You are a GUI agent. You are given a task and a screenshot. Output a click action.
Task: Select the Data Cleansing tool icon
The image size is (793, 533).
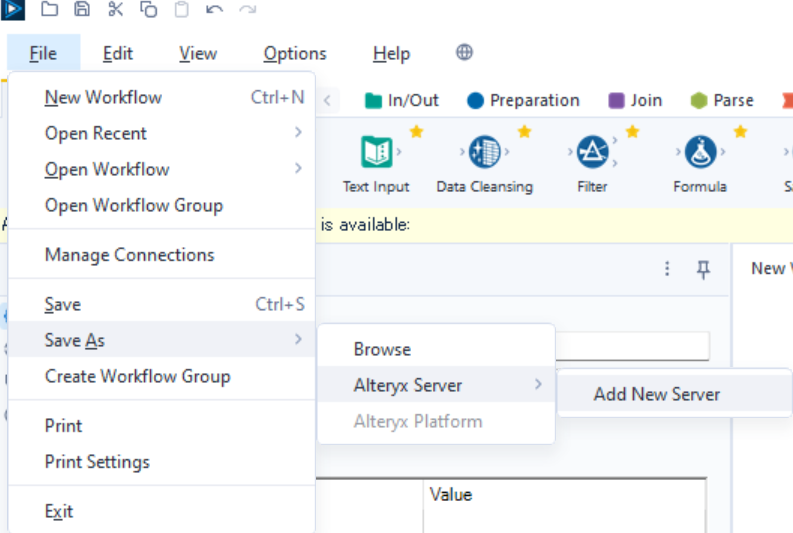(x=484, y=152)
